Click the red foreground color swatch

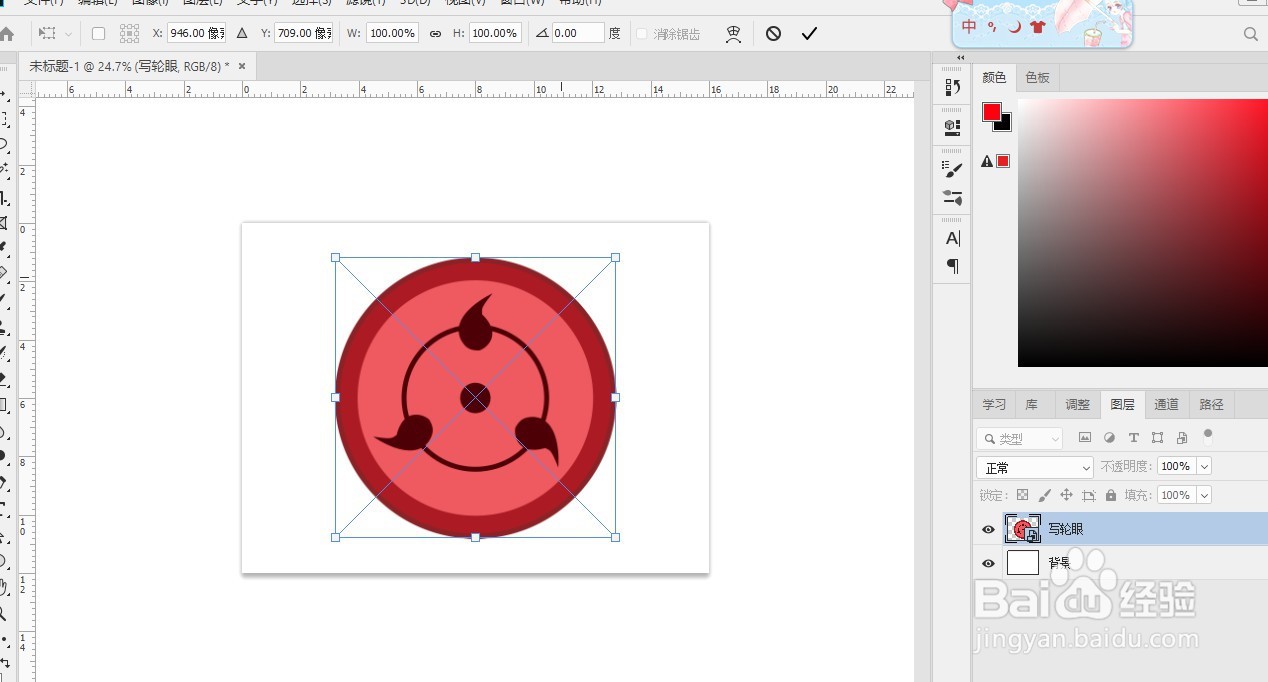(991, 112)
